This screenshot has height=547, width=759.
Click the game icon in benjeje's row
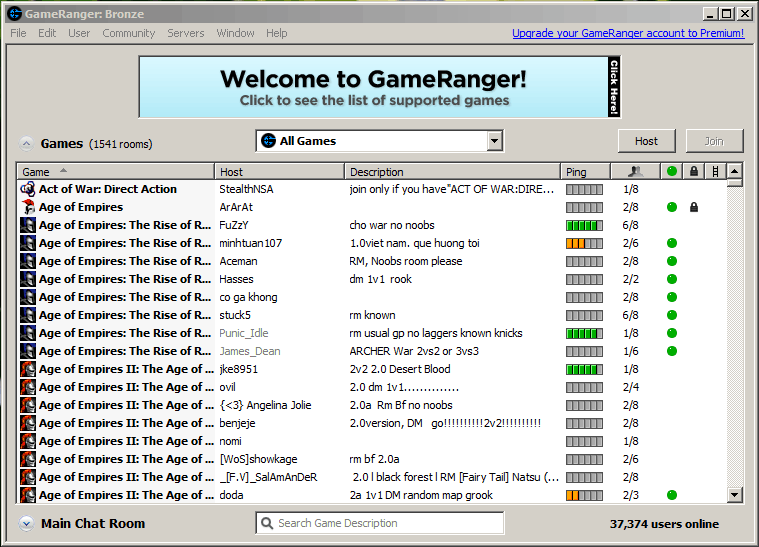tap(28, 423)
